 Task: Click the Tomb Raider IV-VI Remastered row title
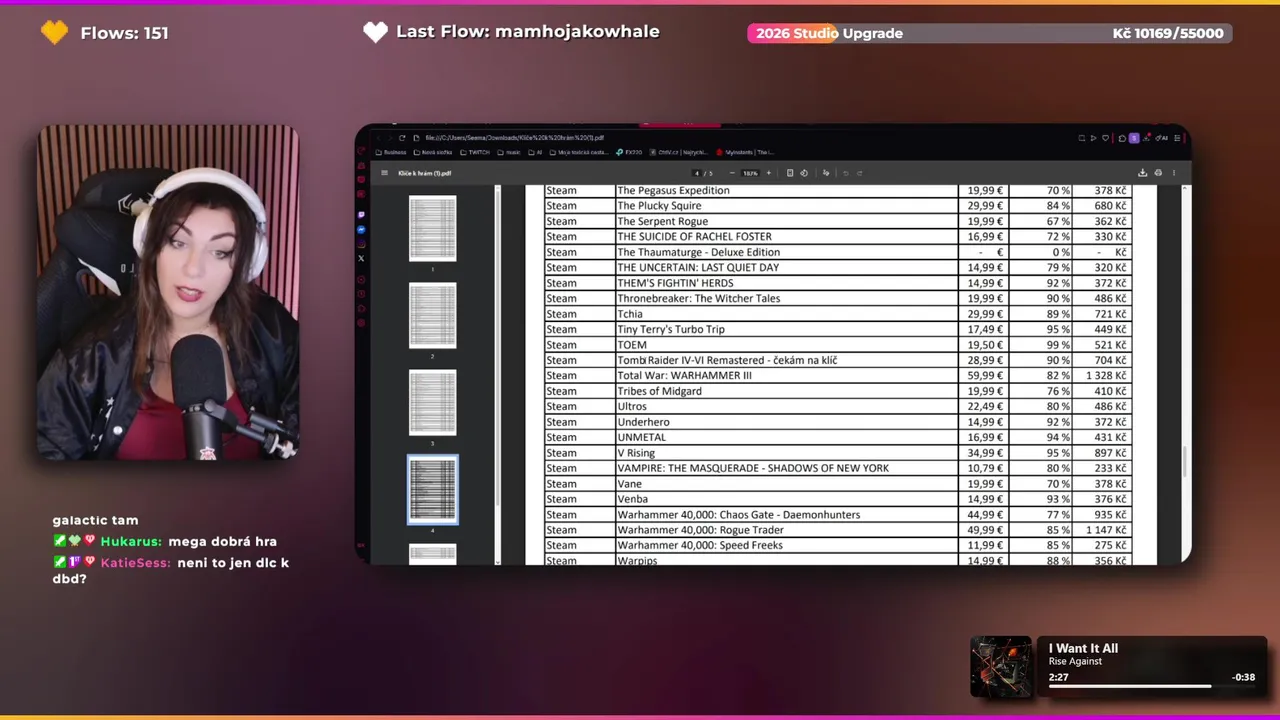726,360
